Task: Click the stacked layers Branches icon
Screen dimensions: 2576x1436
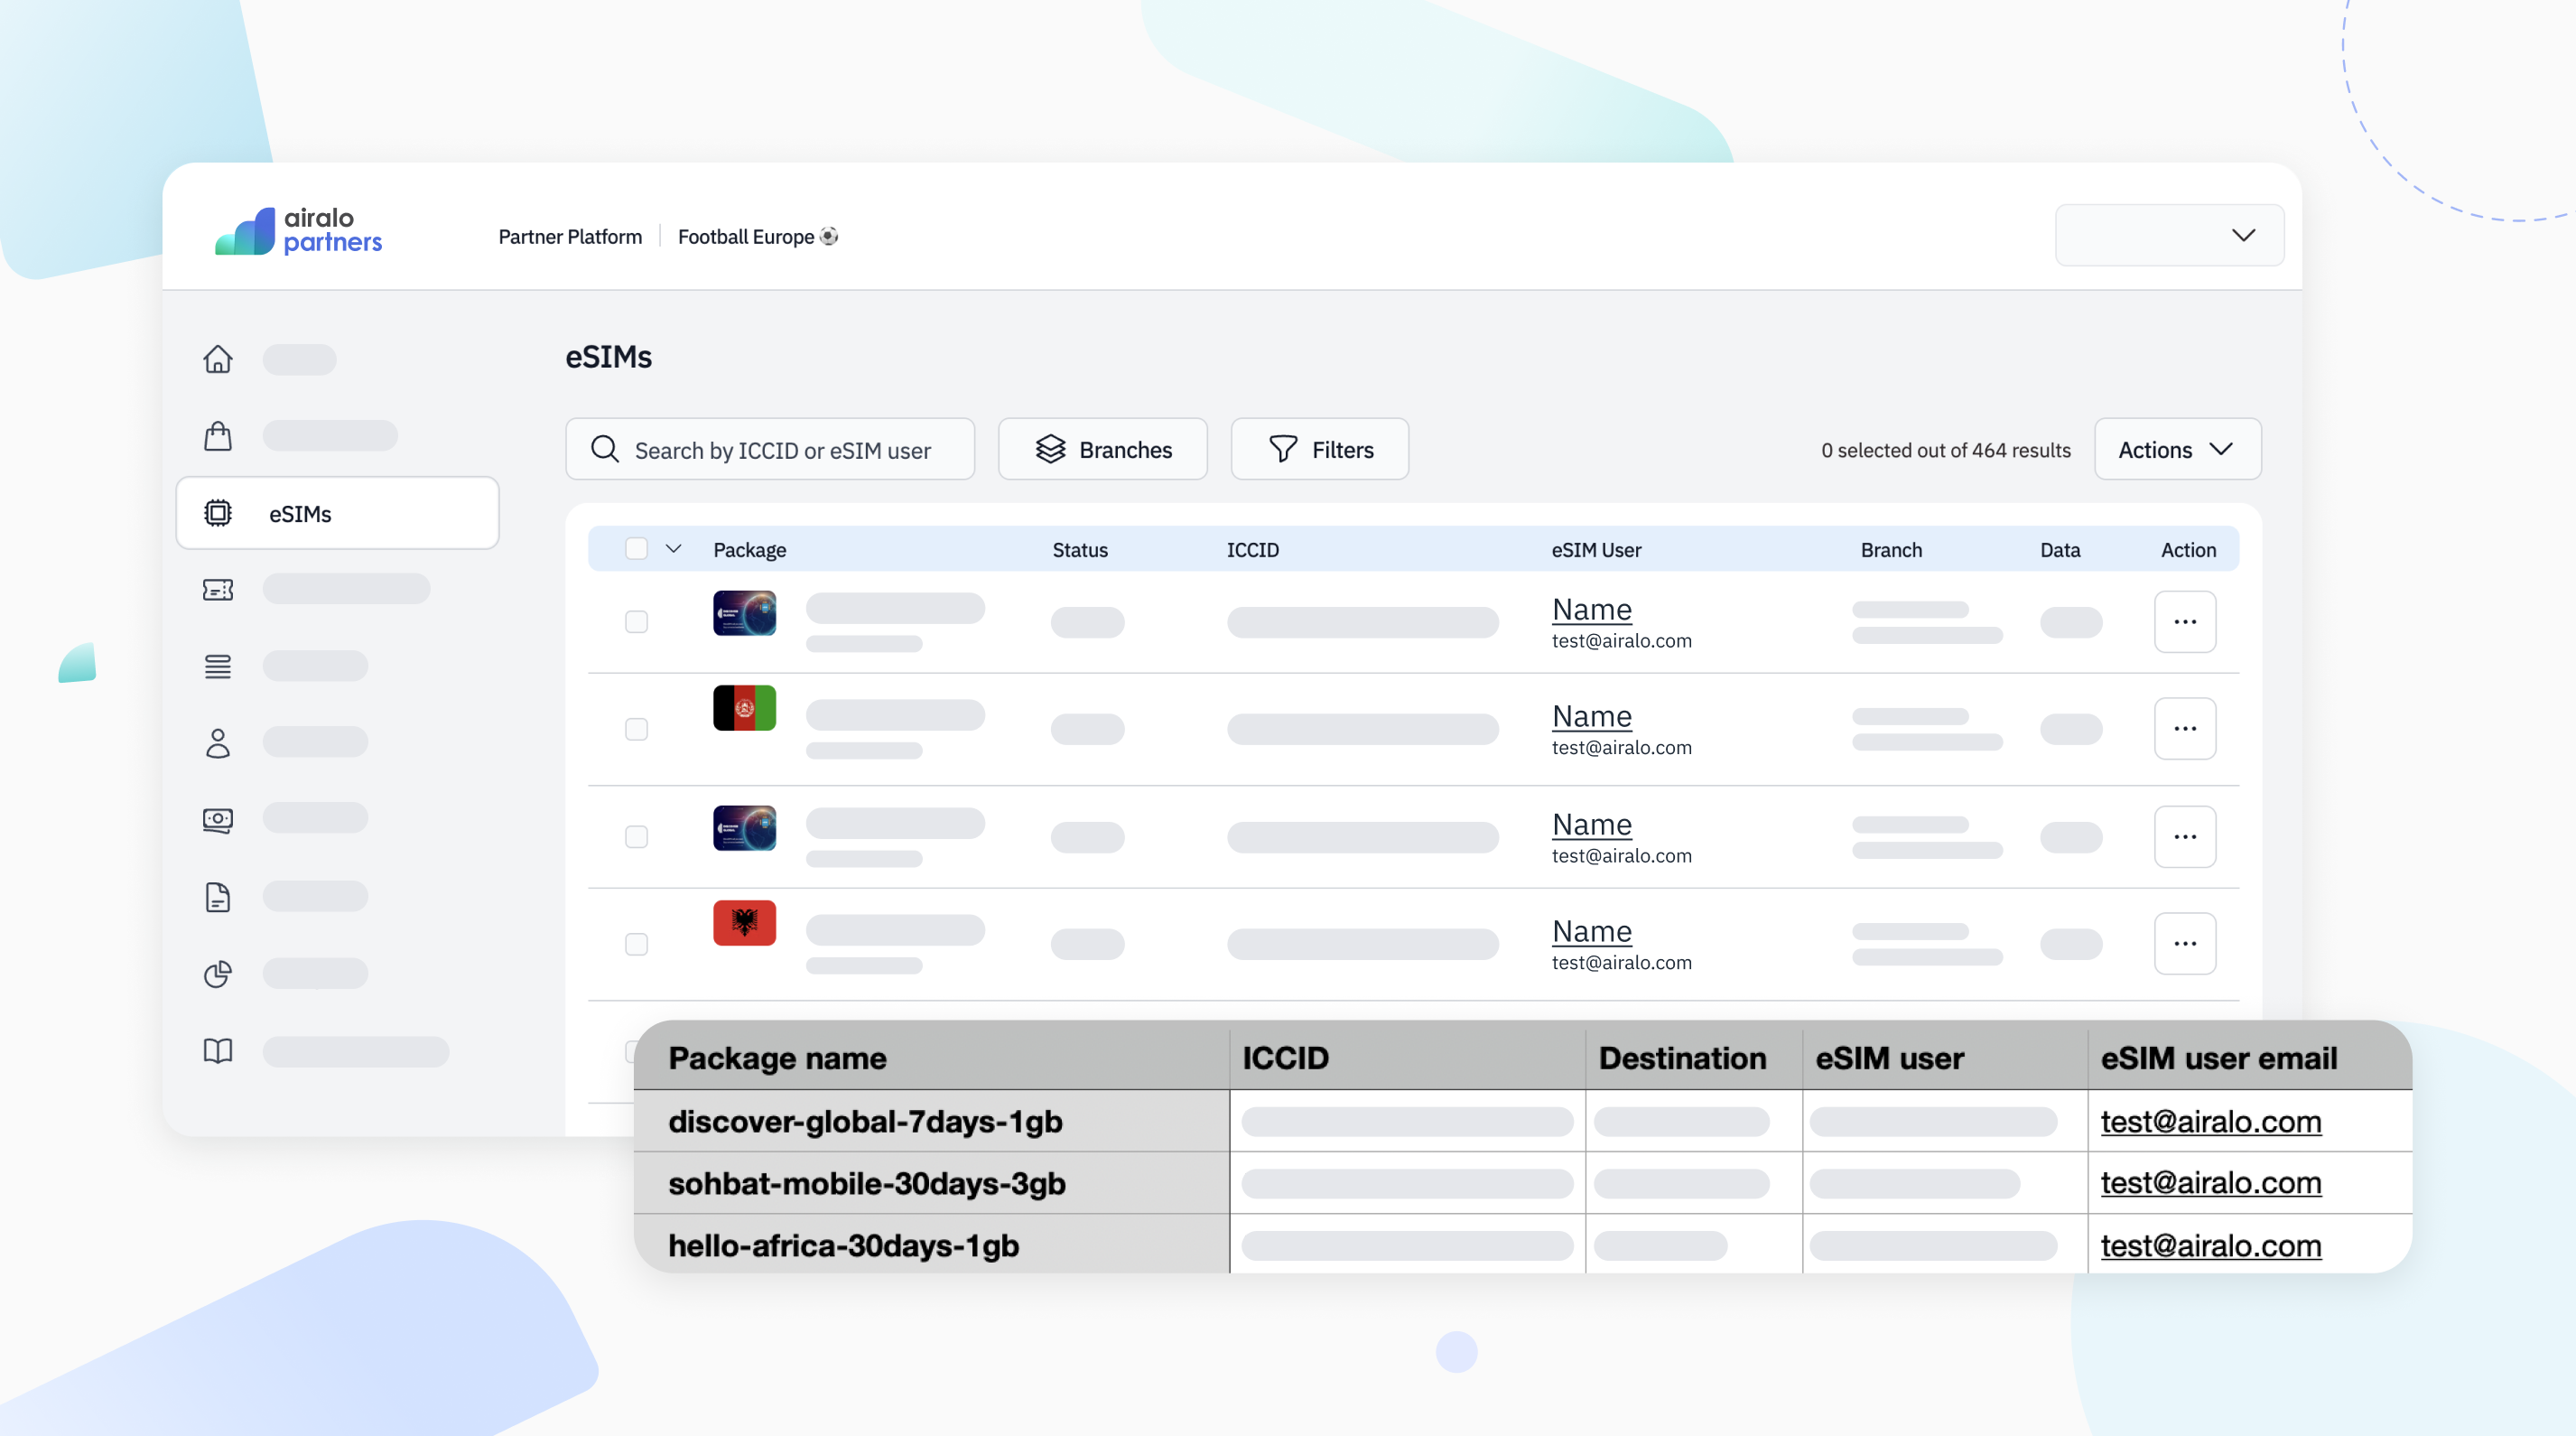Action: [x=1050, y=449]
